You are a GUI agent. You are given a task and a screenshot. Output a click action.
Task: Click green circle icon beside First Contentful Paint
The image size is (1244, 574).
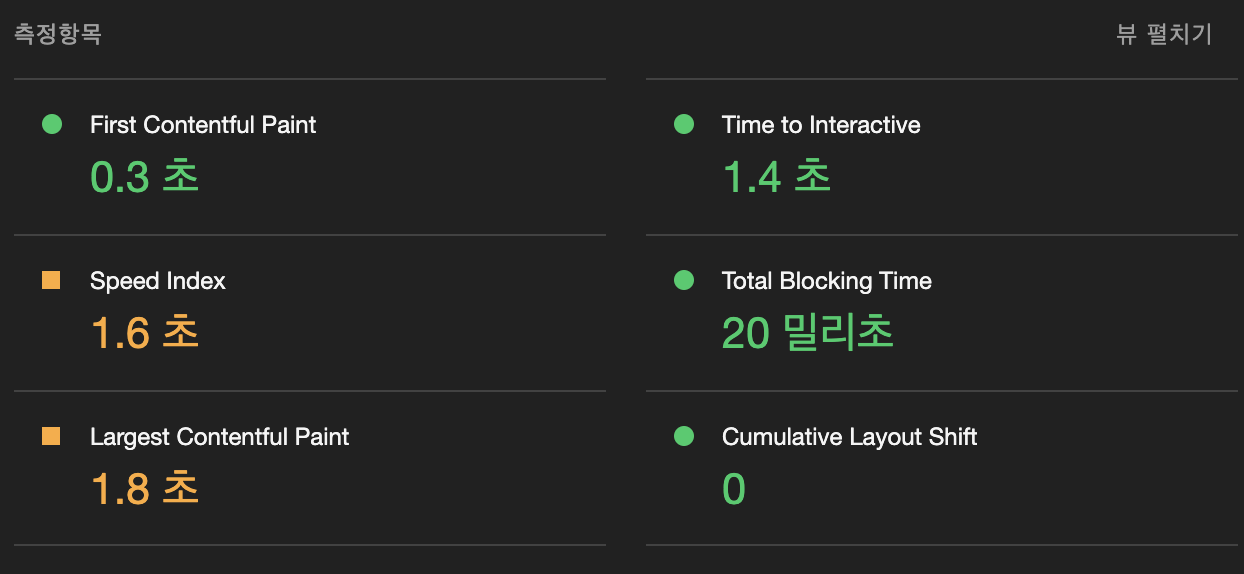pyautogui.click(x=52, y=125)
